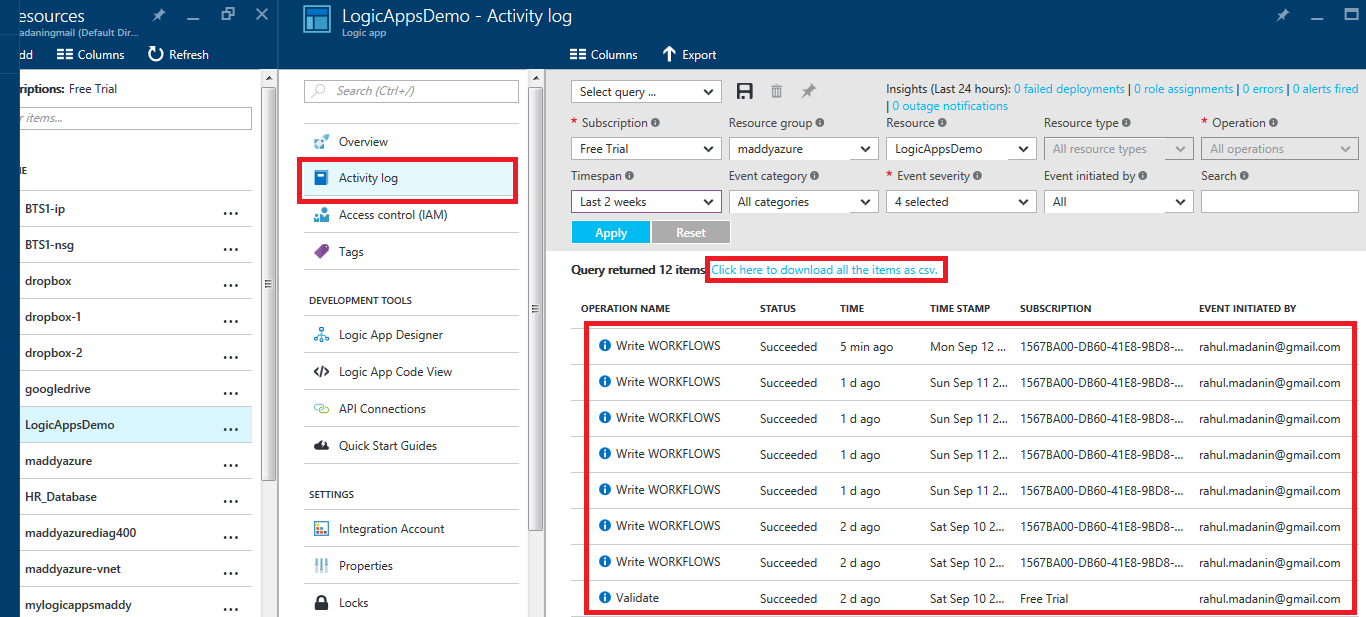The height and width of the screenshot is (617, 1366).
Task: Open the Subscription dropdown showing Free Trial
Action: pyautogui.click(x=646, y=149)
